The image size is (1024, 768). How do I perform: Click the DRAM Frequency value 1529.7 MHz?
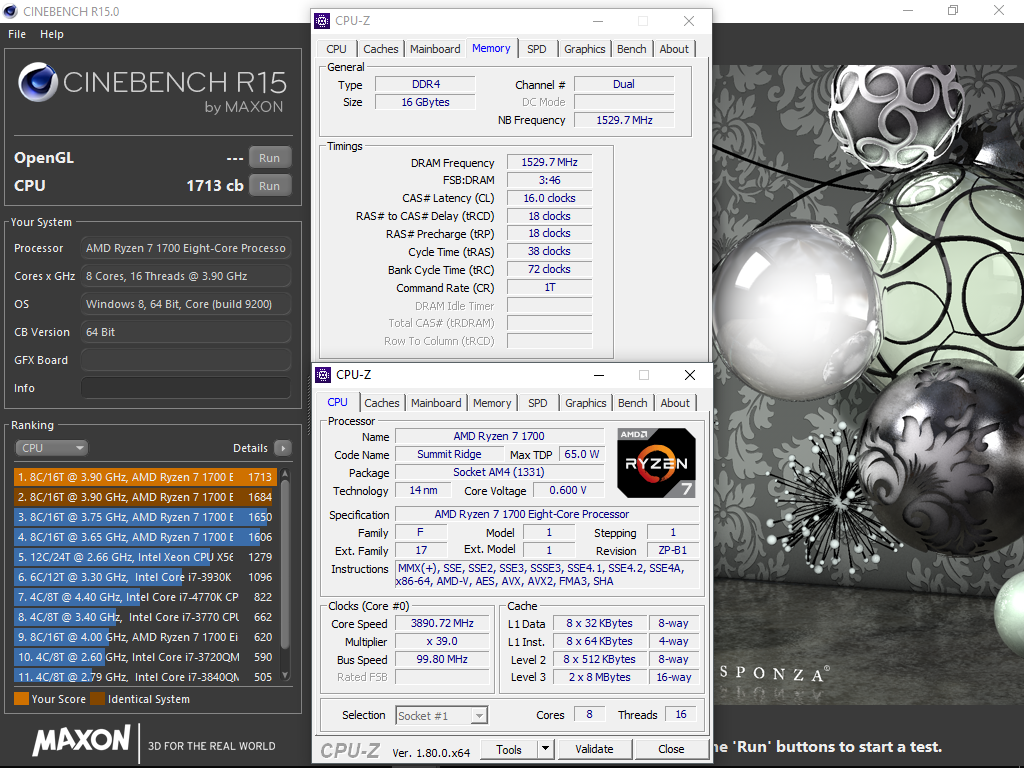click(x=549, y=162)
